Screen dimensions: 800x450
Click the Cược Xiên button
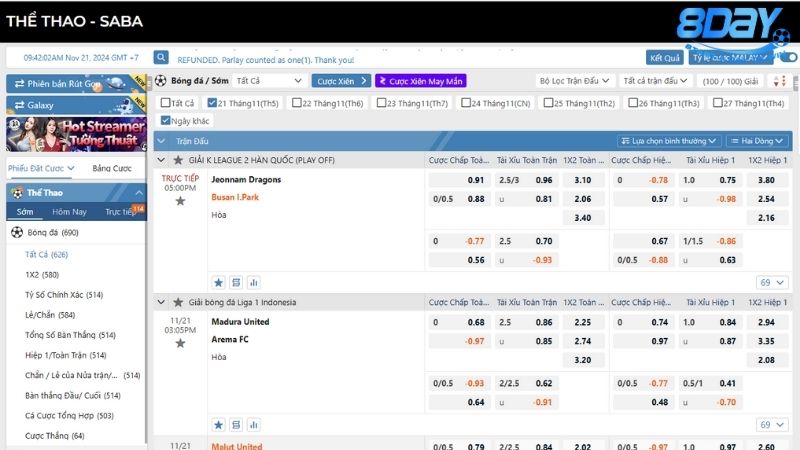click(x=341, y=81)
